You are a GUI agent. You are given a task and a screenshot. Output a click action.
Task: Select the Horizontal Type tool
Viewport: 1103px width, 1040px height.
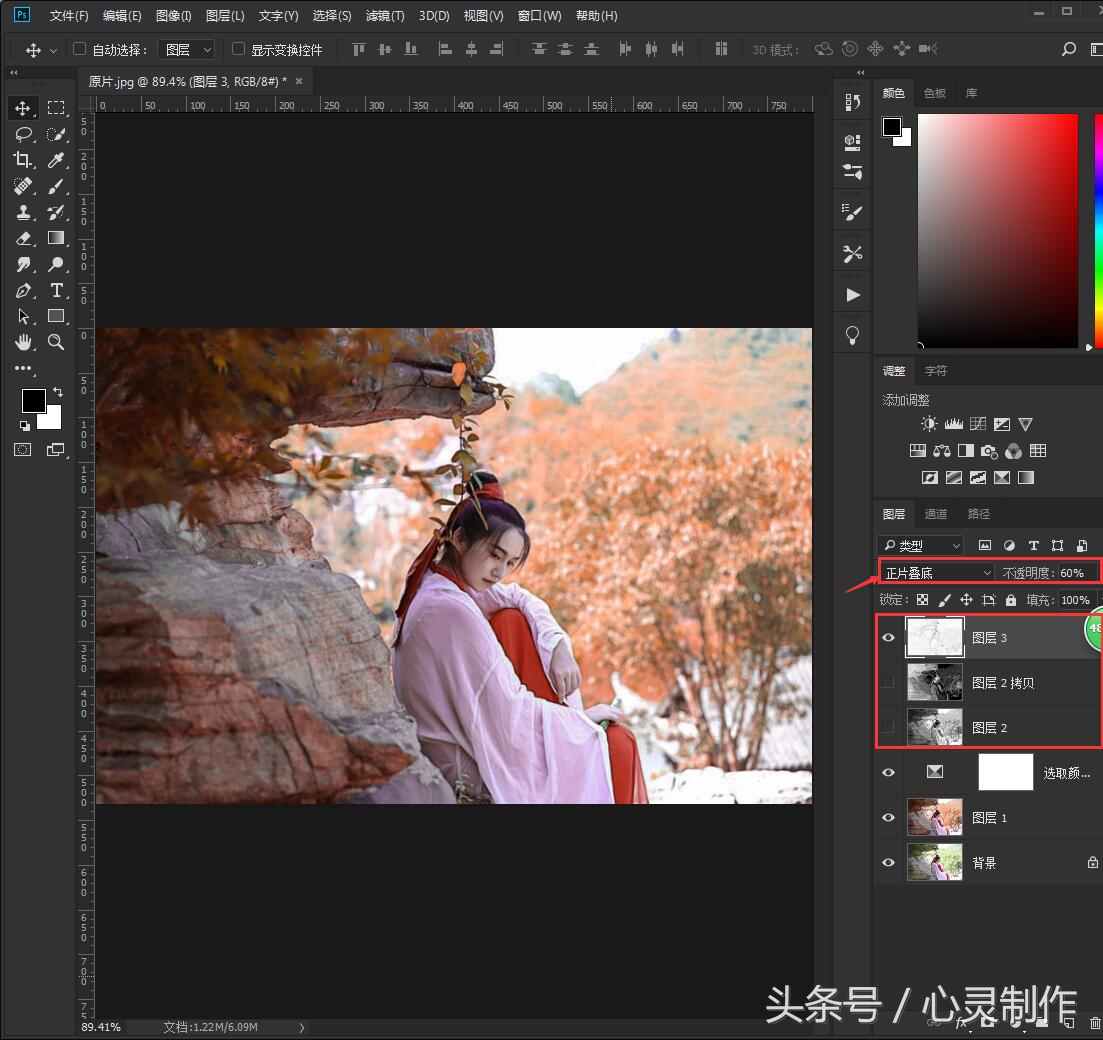[56, 290]
